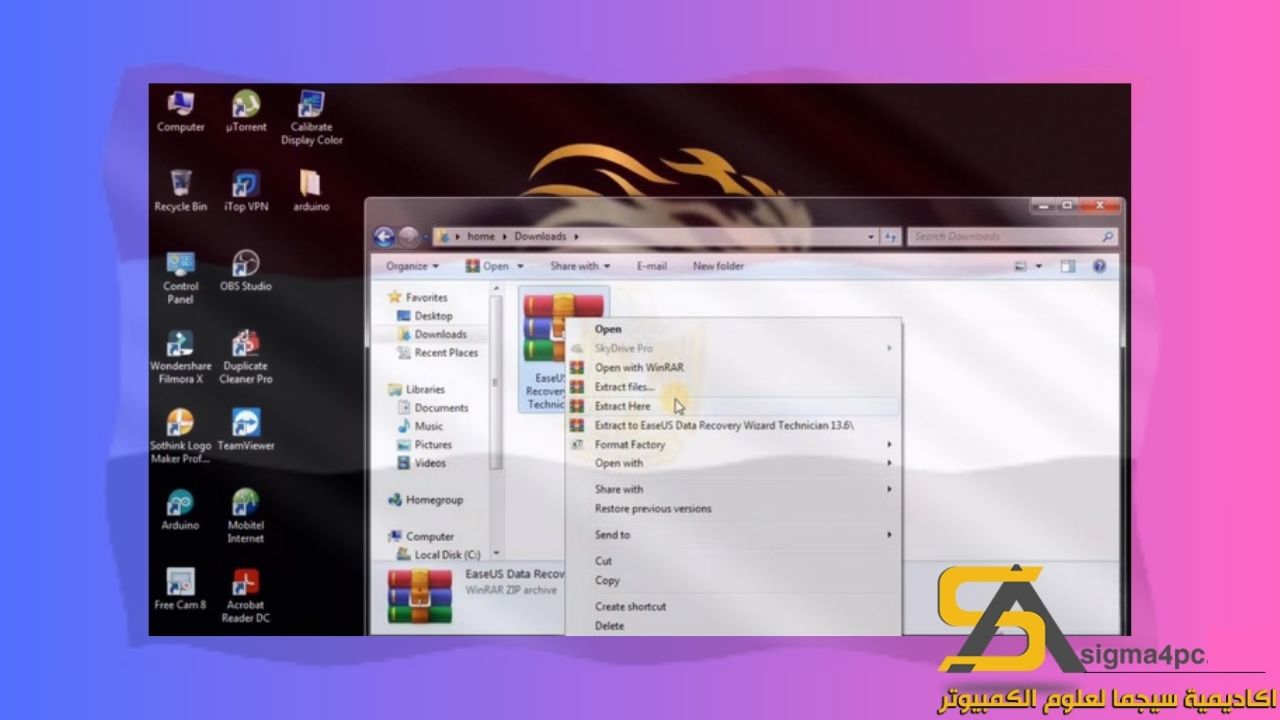Open the Computer desktop icon
Image resolution: width=1280 pixels, height=720 pixels.
coord(181,111)
